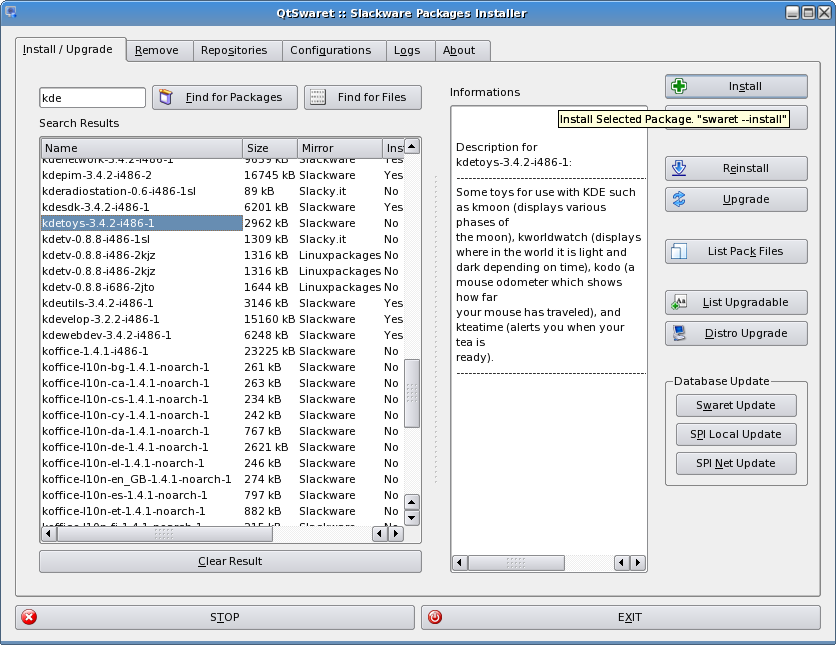
Task: Click the 16745 kB size cell
Action: pyautogui.click(x=269, y=175)
